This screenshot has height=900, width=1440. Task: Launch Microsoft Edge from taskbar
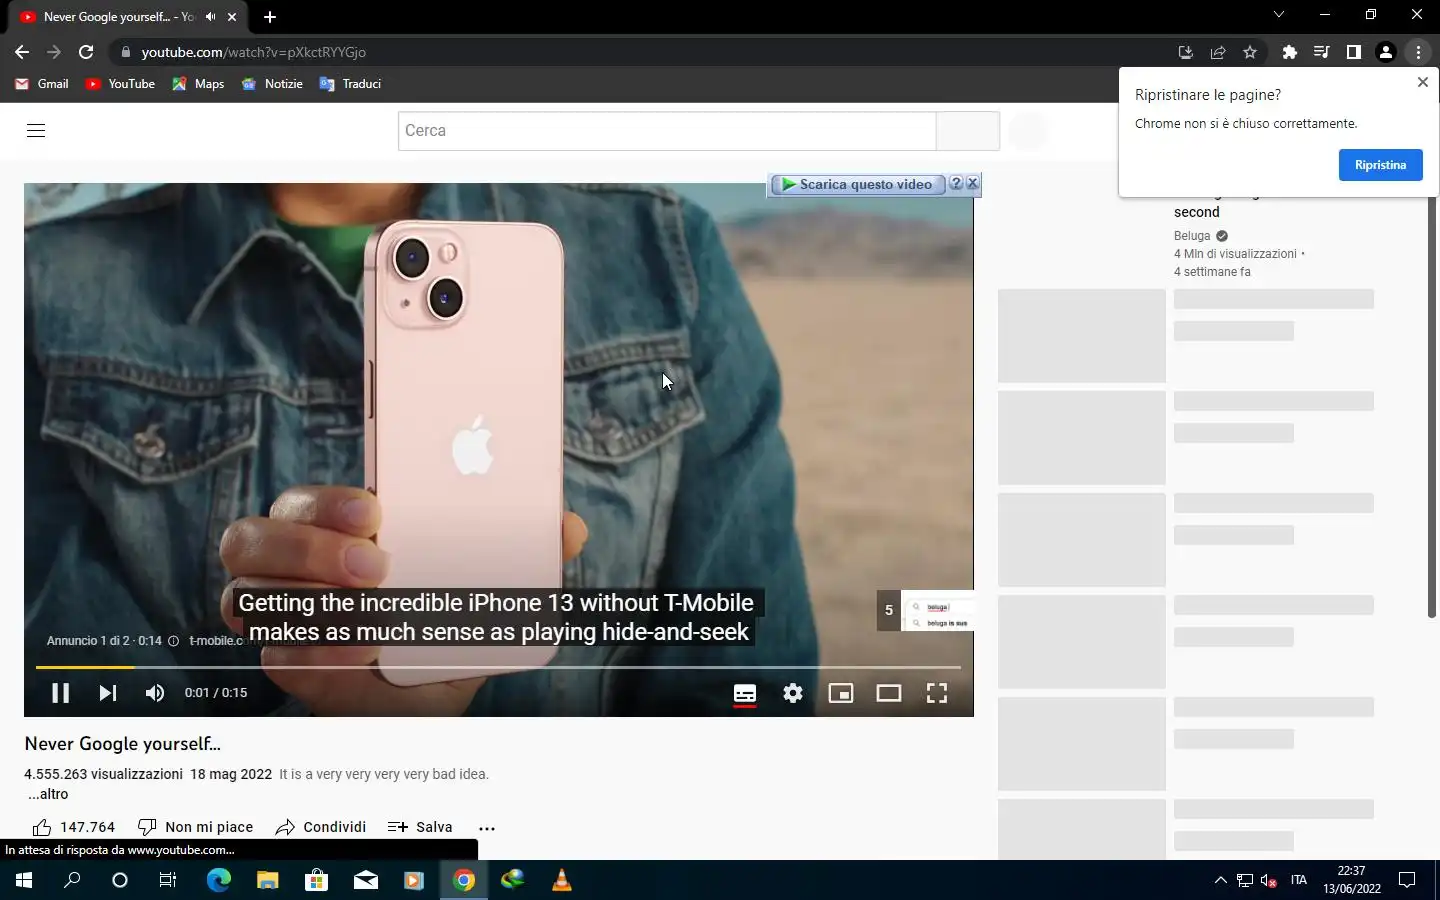[218, 880]
